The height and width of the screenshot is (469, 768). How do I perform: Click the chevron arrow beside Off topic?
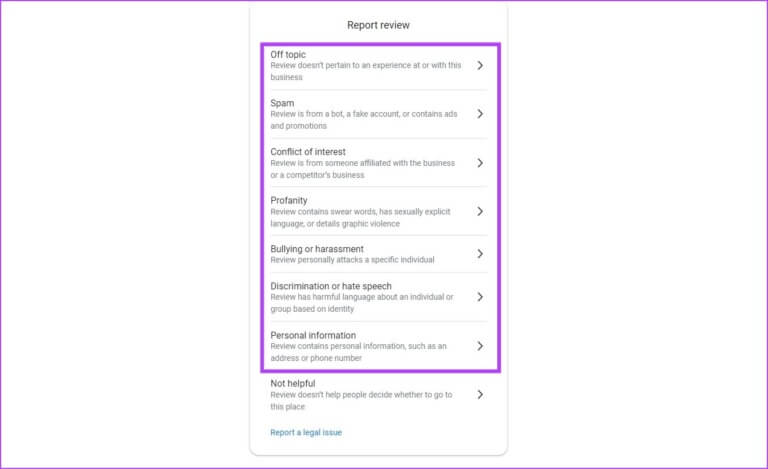(x=480, y=65)
